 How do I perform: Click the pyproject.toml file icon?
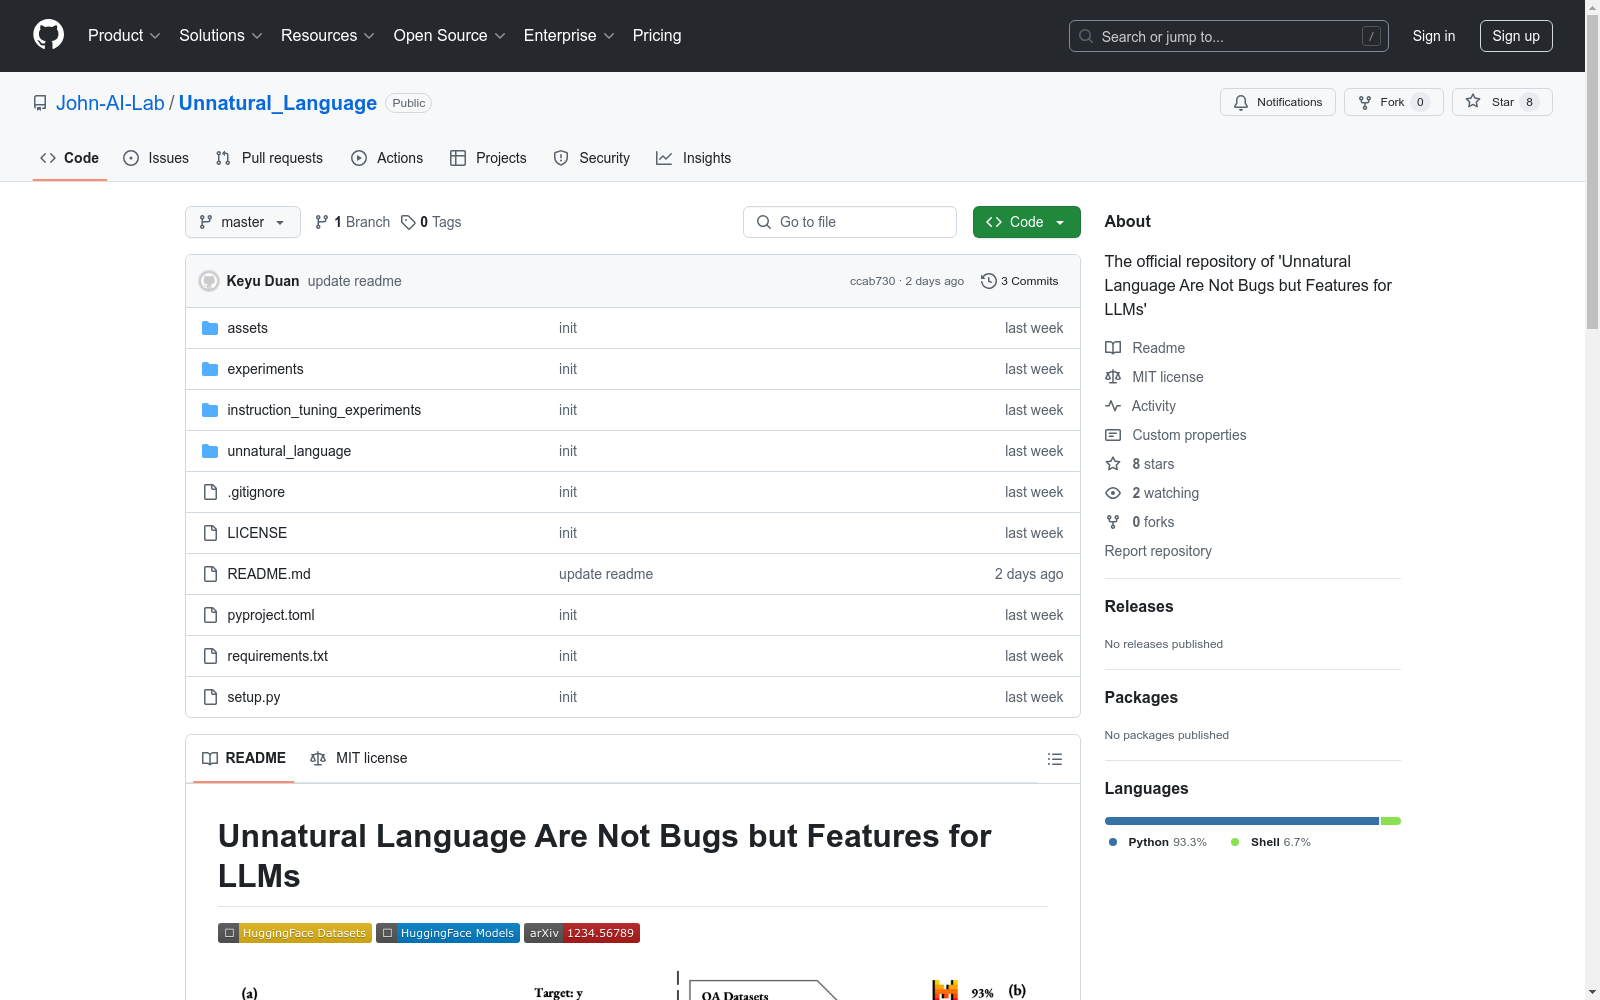pos(210,615)
